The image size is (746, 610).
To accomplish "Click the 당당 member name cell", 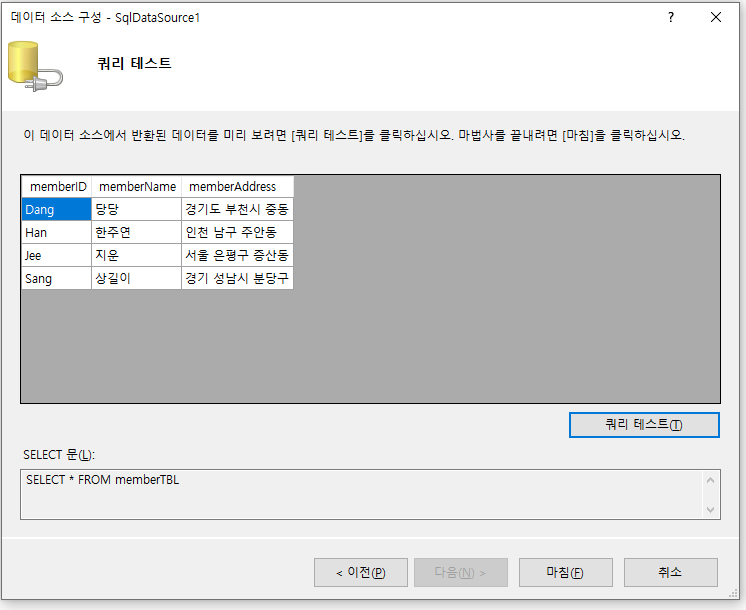I will [137, 209].
